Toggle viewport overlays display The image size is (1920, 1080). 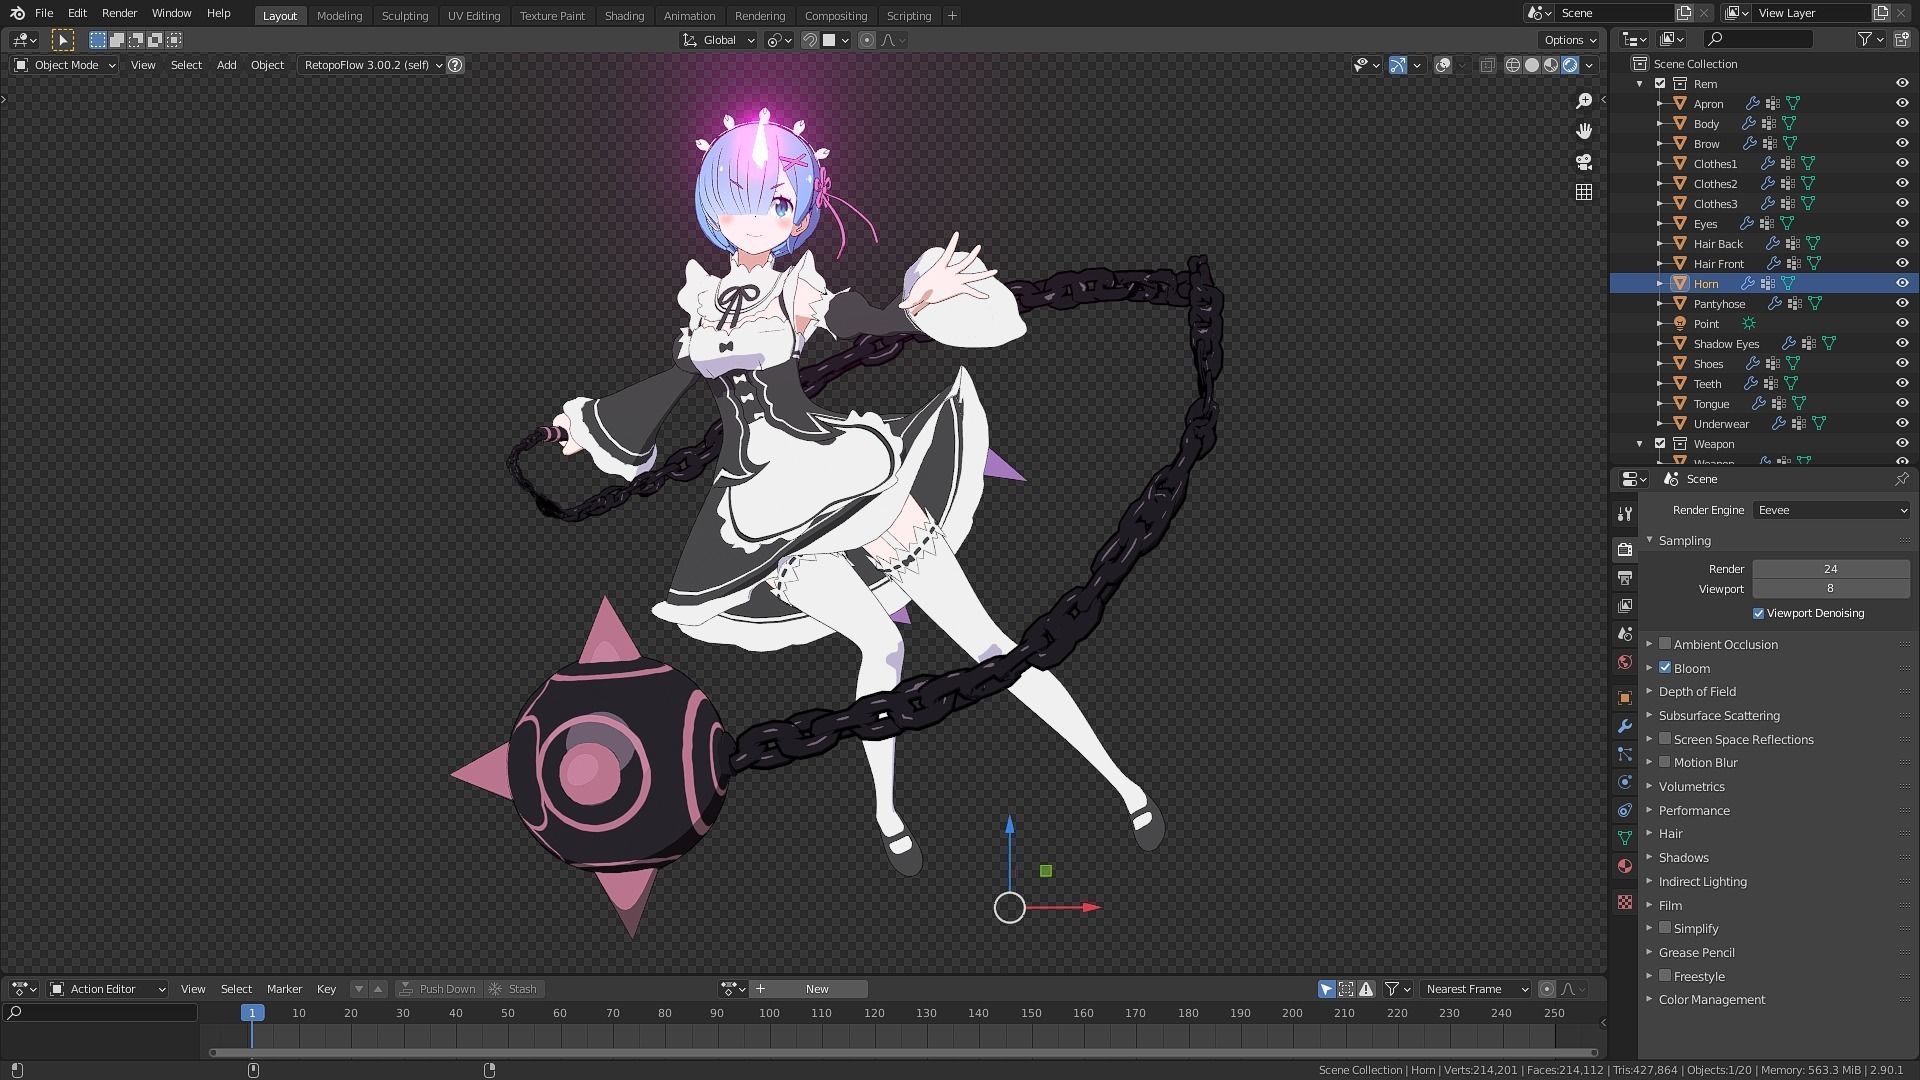[1443, 65]
